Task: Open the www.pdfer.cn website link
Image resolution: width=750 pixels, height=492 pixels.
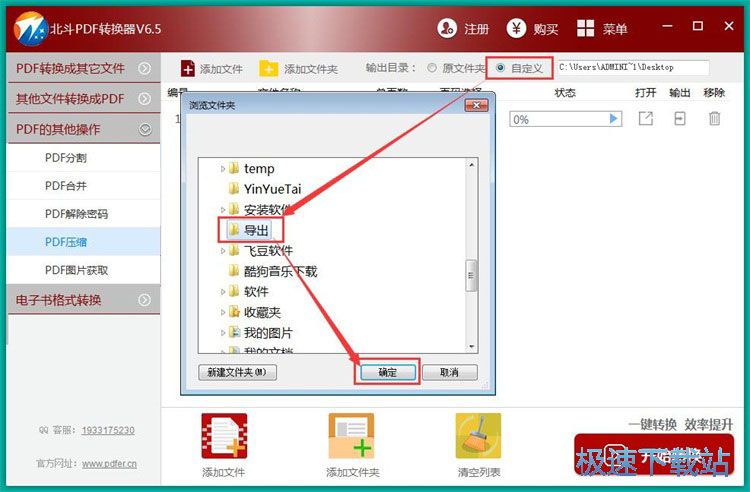Action: tap(110, 463)
